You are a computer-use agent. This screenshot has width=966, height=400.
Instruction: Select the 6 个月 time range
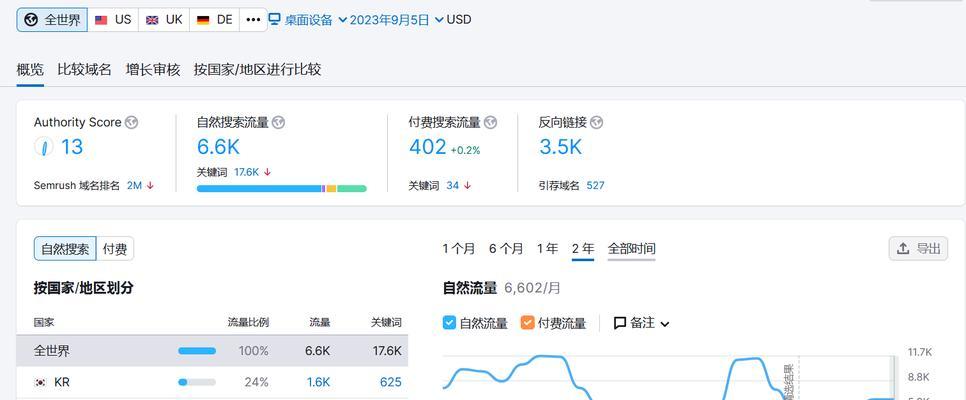(506, 248)
